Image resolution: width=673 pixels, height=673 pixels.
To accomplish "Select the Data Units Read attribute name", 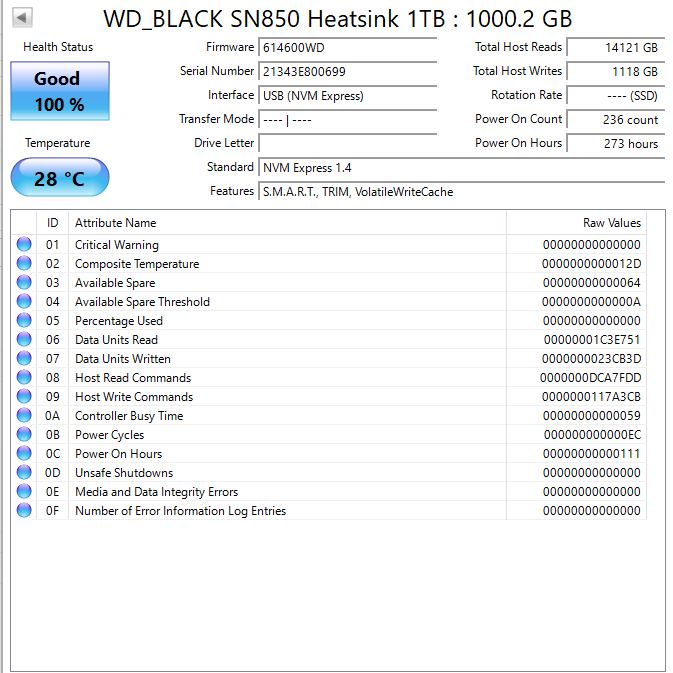I will (x=116, y=340).
